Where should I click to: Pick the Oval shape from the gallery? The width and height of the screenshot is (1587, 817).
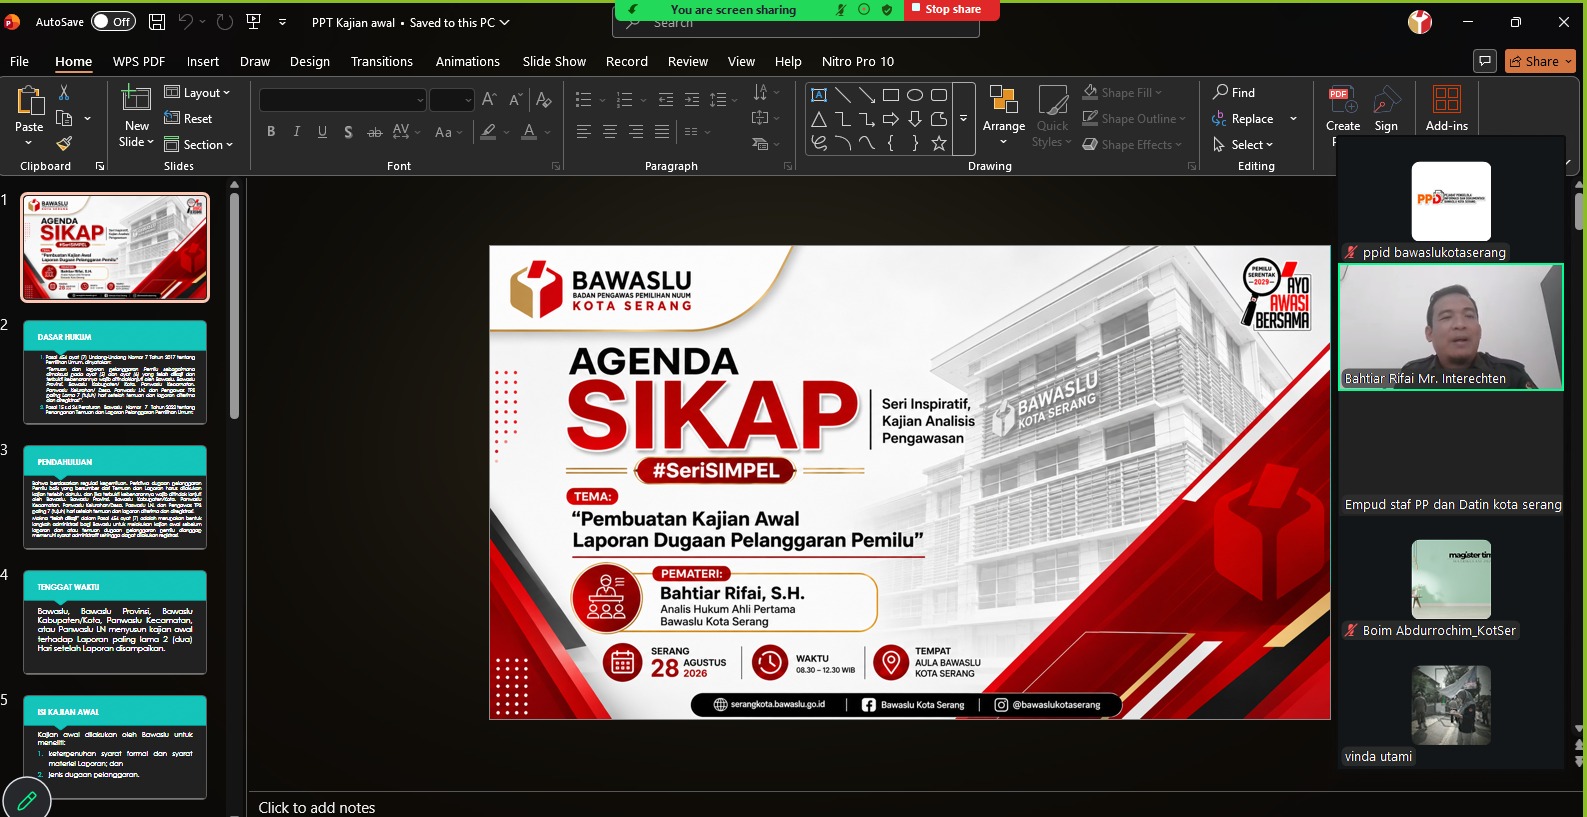[914, 95]
